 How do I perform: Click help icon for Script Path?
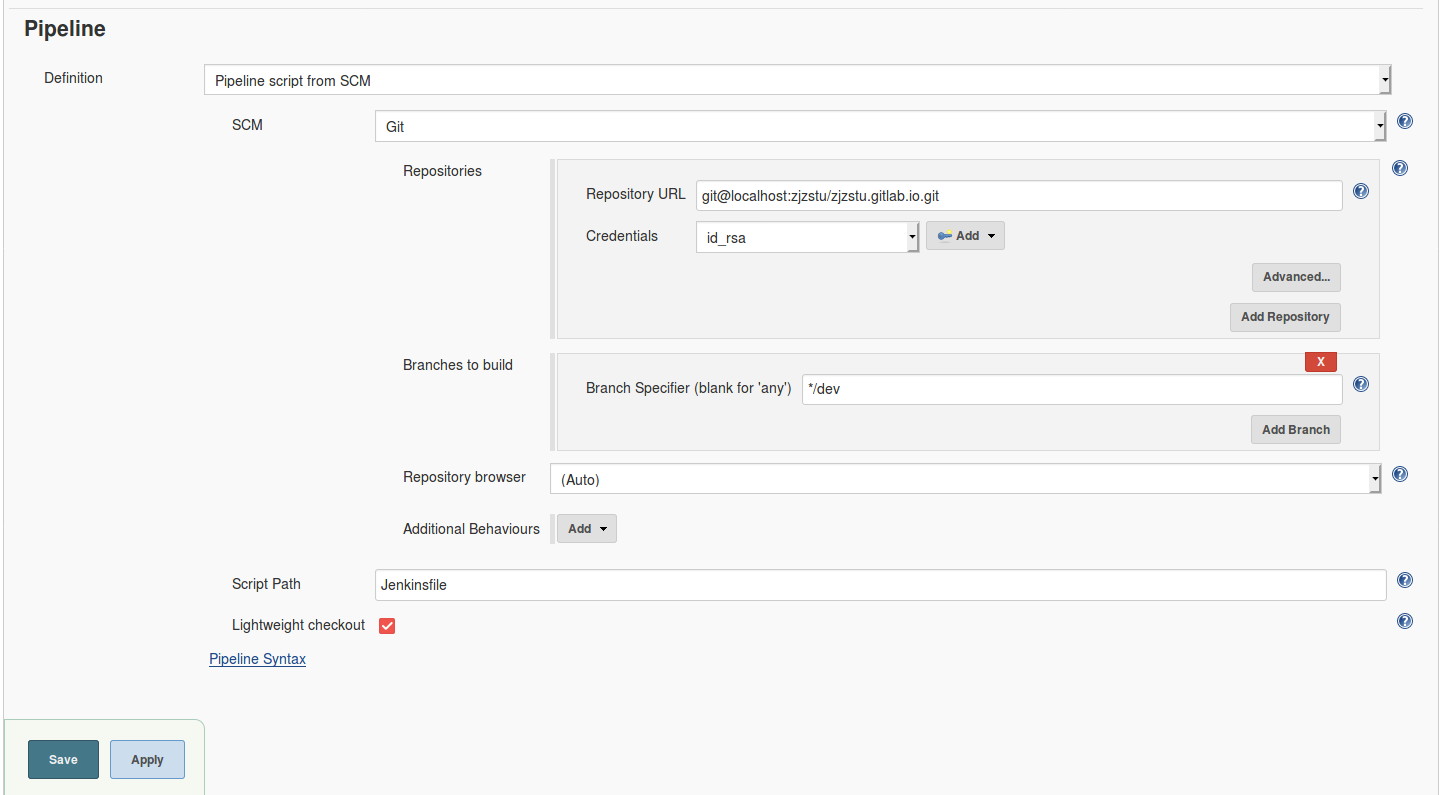click(1405, 580)
